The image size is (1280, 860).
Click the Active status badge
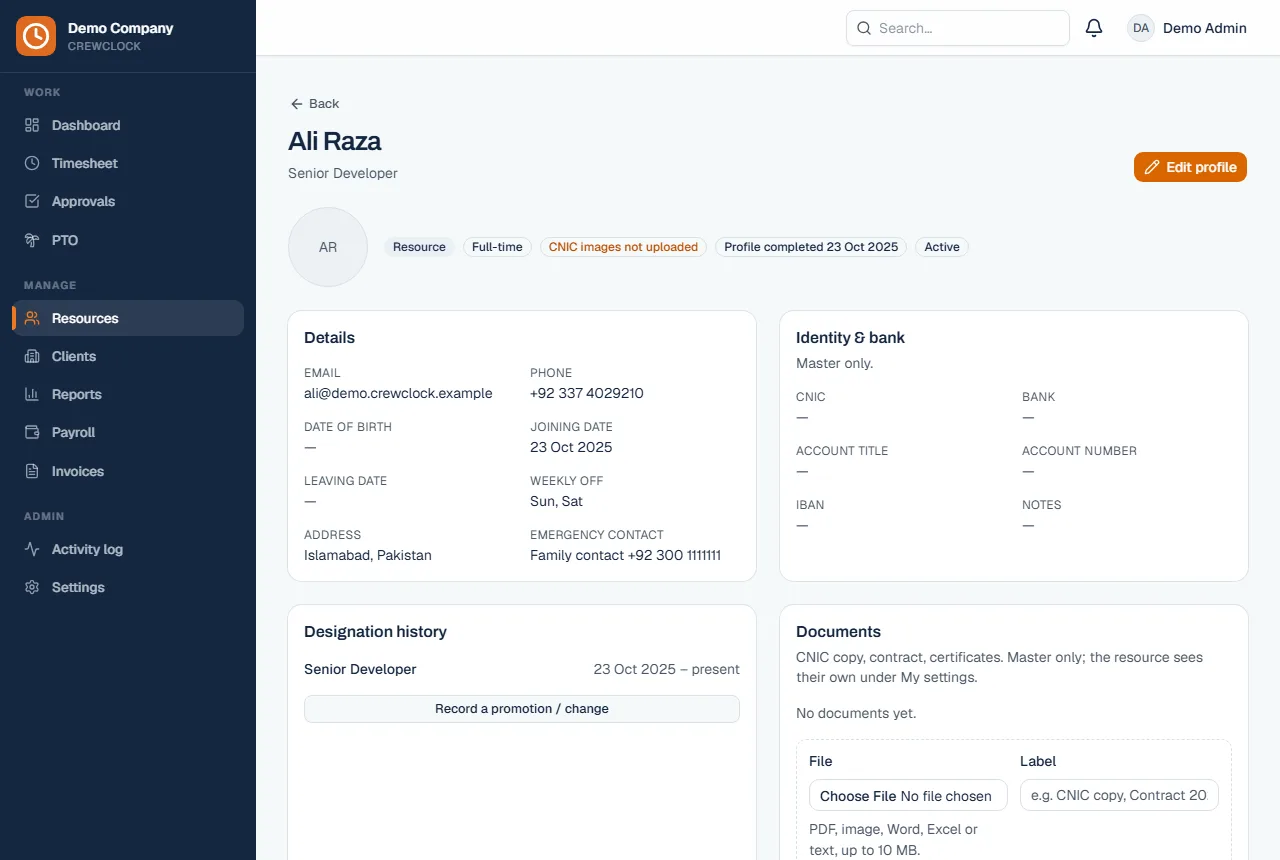click(x=942, y=247)
